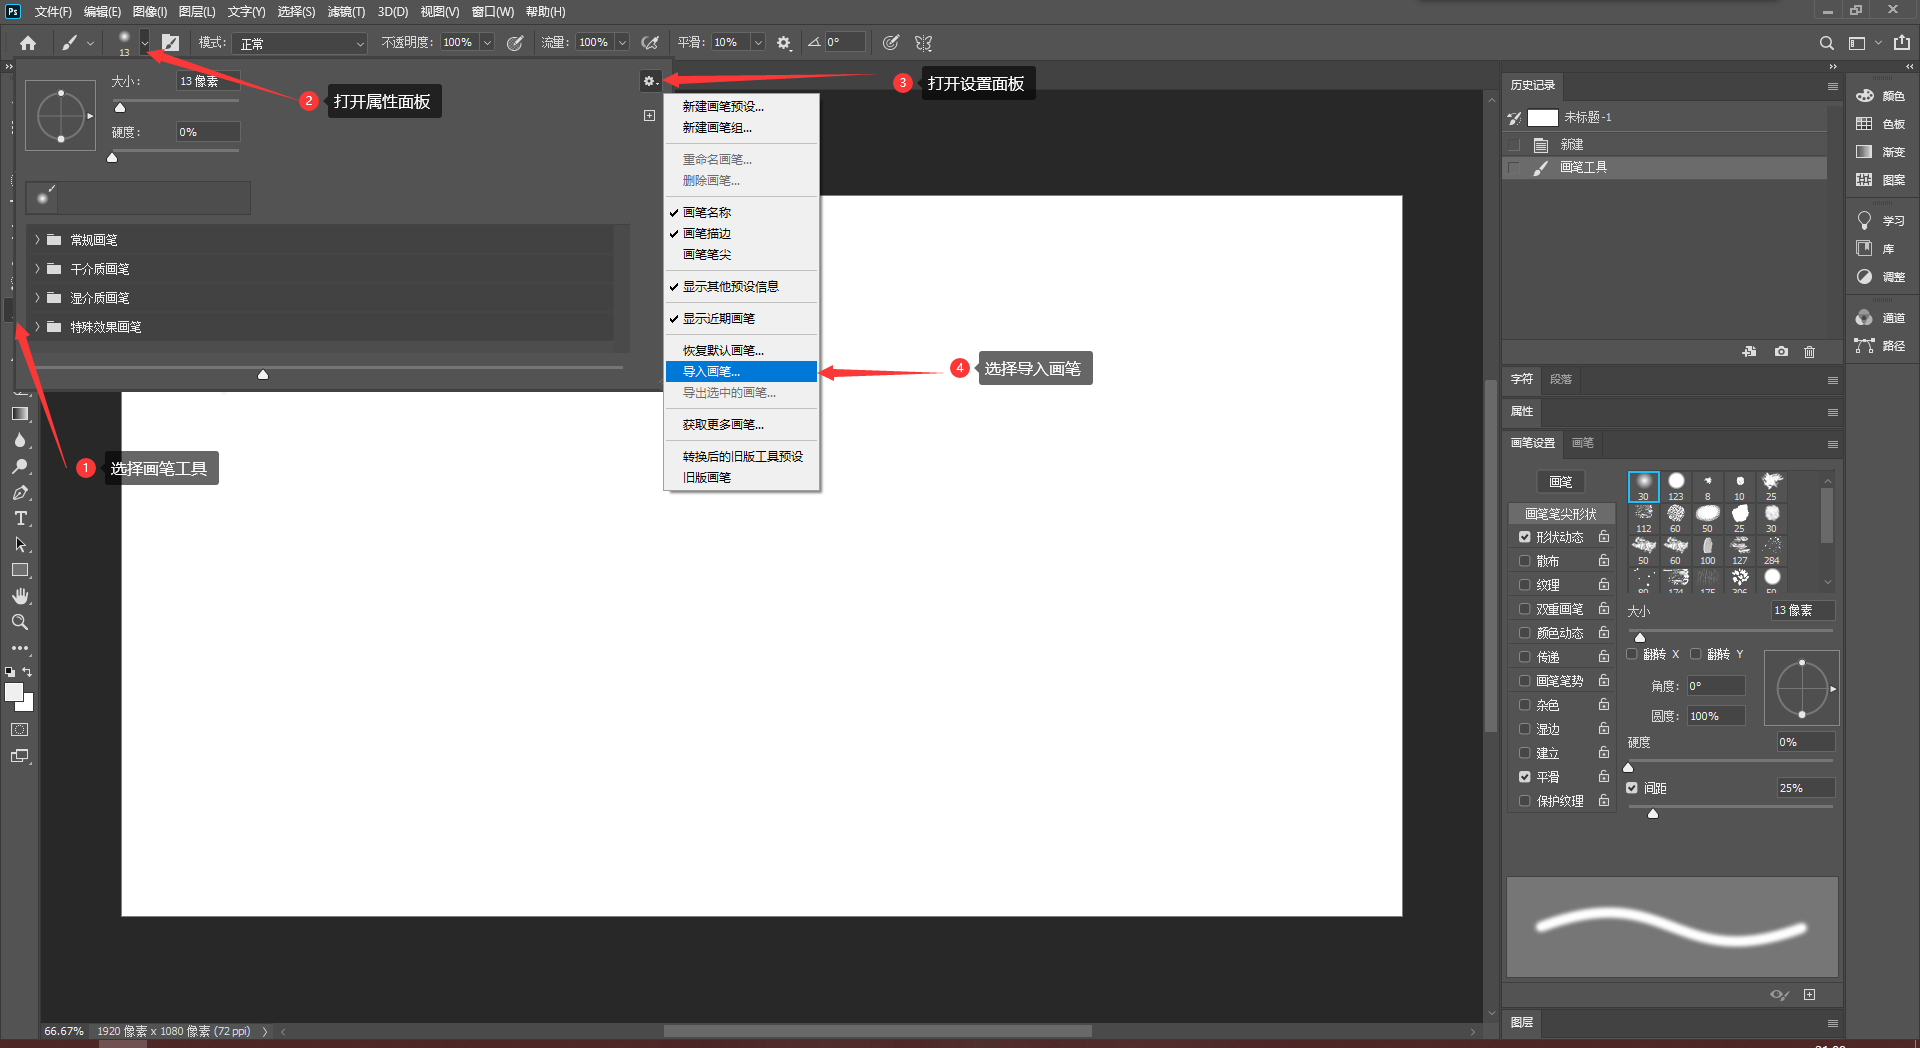Click the 画笔 button in brush settings
This screenshot has height=1048, width=1920.
[1560, 482]
